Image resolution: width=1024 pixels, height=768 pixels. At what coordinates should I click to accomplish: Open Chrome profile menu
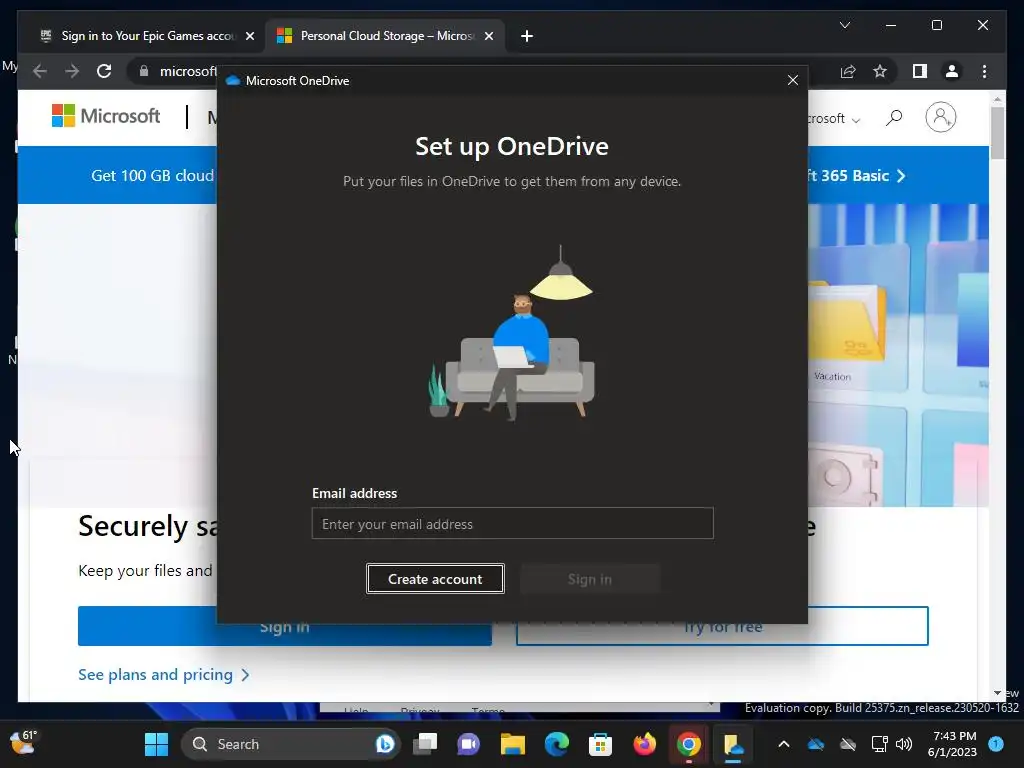click(x=952, y=71)
